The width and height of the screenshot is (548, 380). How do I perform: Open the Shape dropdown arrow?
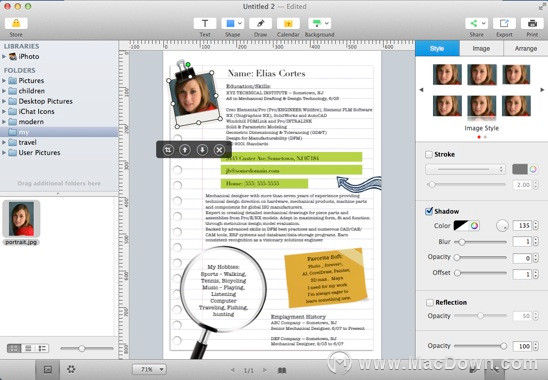[240, 23]
